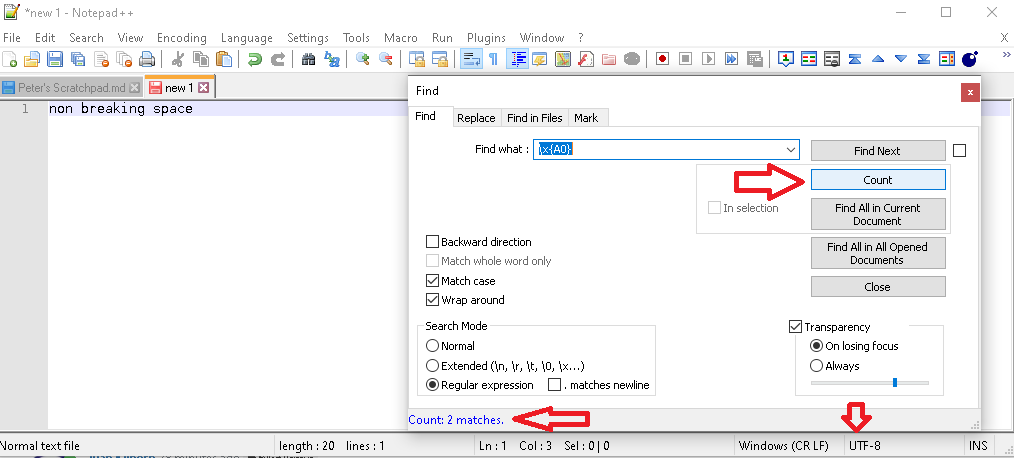Image resolution: width=1014 pixels, height=458 pixels.
Task: Undo the last action
Action: (254, 60)
